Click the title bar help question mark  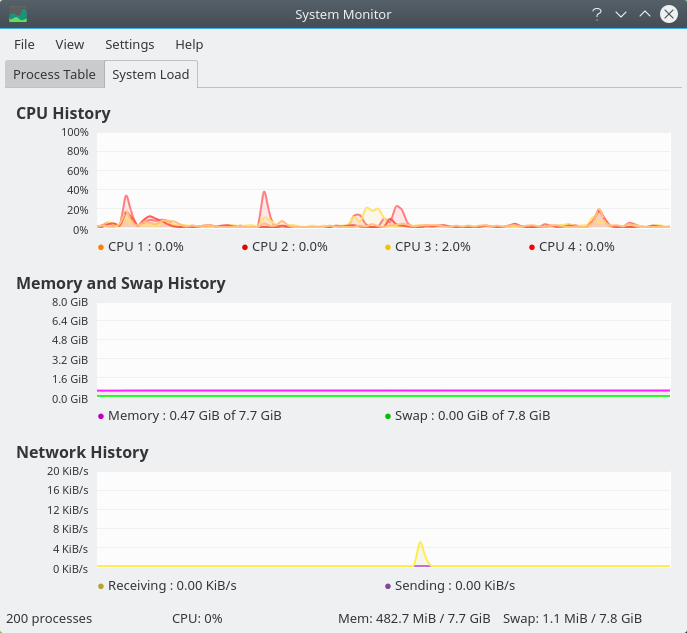(x=597, y=14)
